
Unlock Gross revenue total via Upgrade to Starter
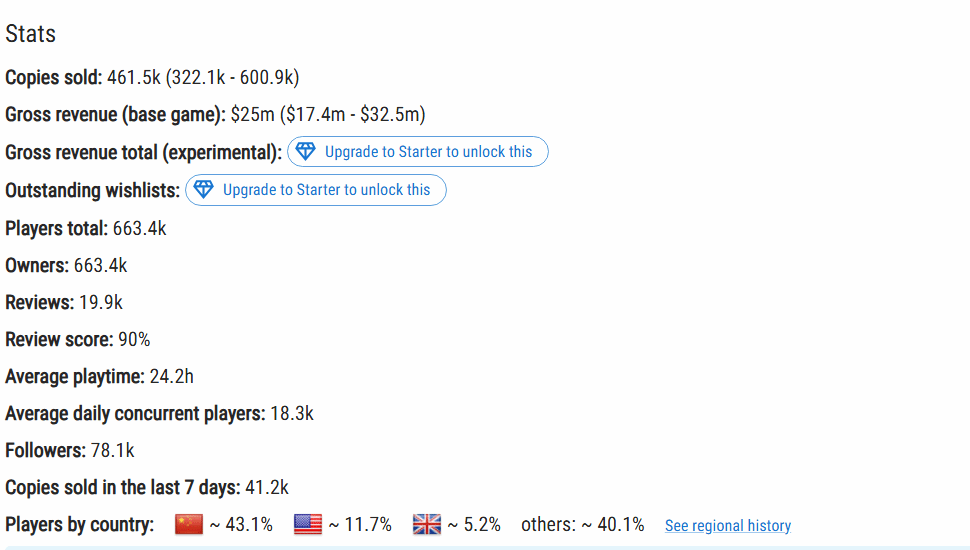click(418, 152)
